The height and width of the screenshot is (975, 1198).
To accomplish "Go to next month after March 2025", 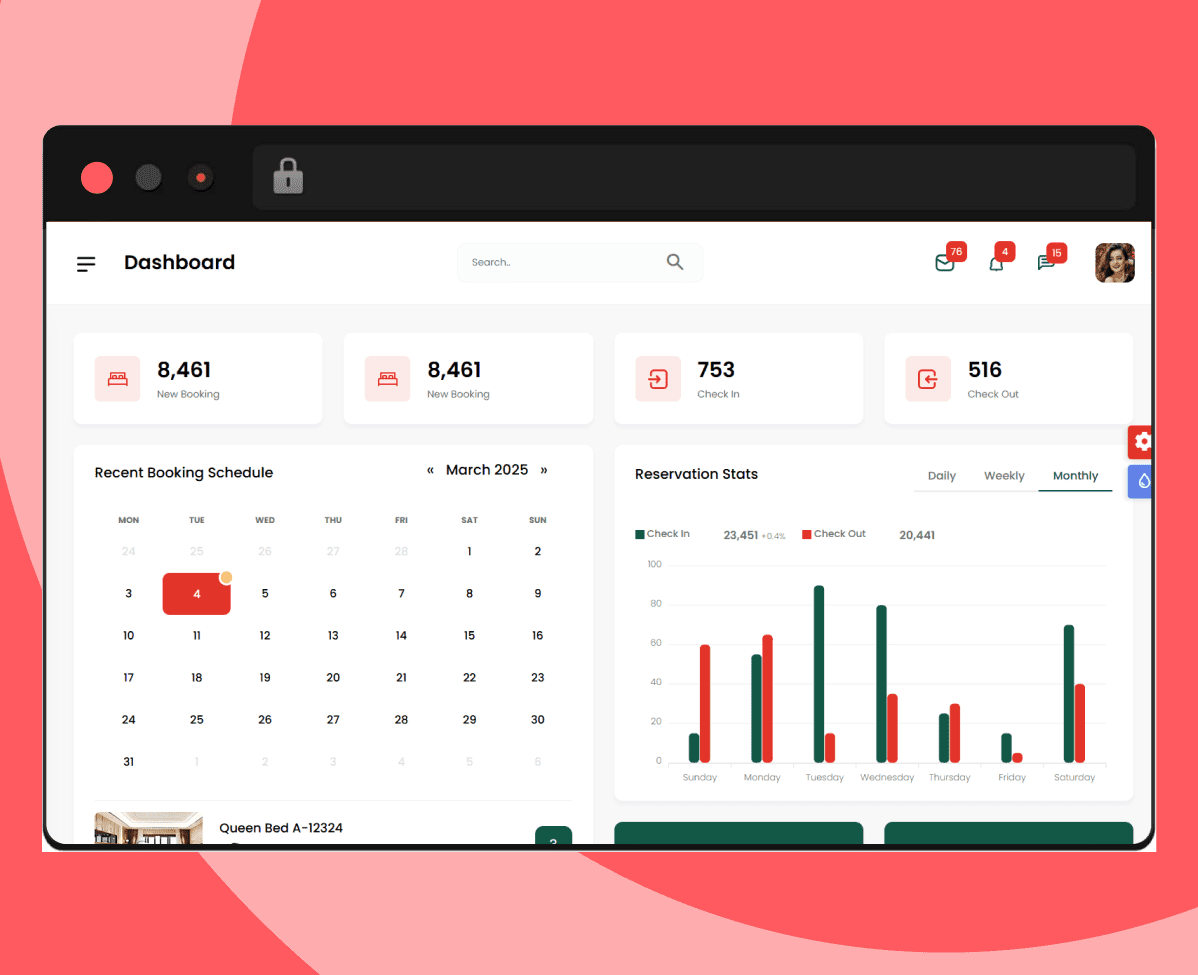I will (544, 470).
